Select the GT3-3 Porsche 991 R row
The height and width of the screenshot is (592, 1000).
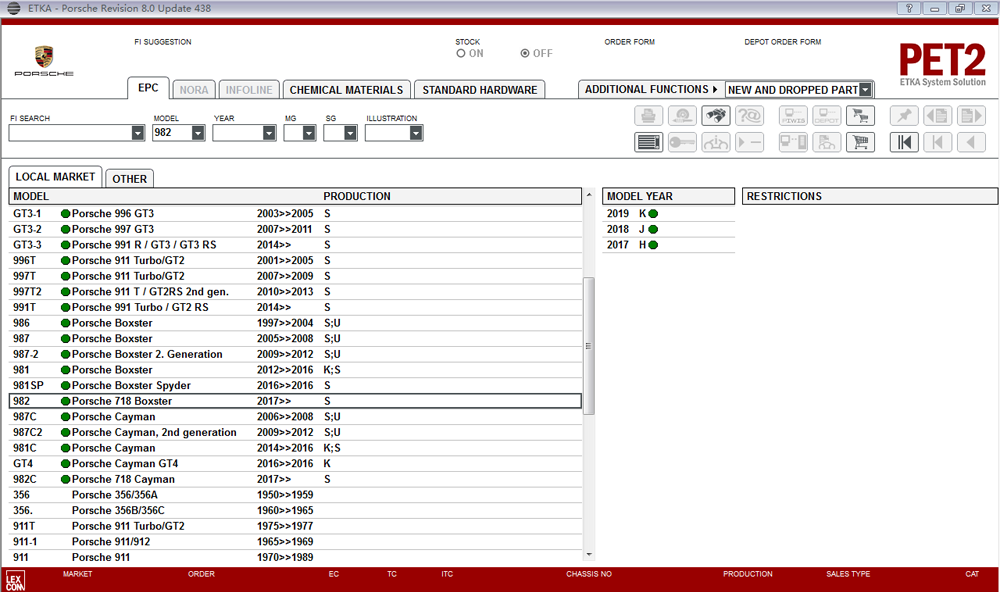(295, 245)
